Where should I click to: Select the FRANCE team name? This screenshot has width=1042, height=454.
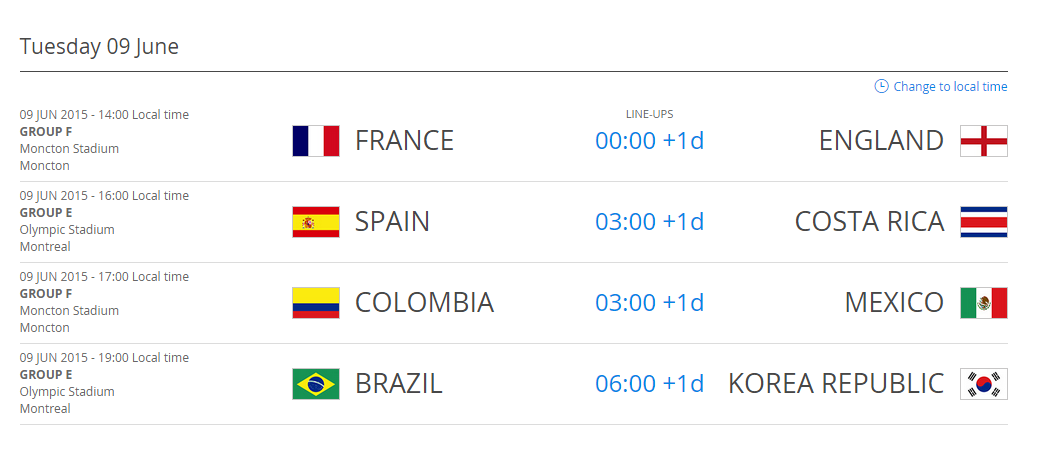click(x=404, y=141)
